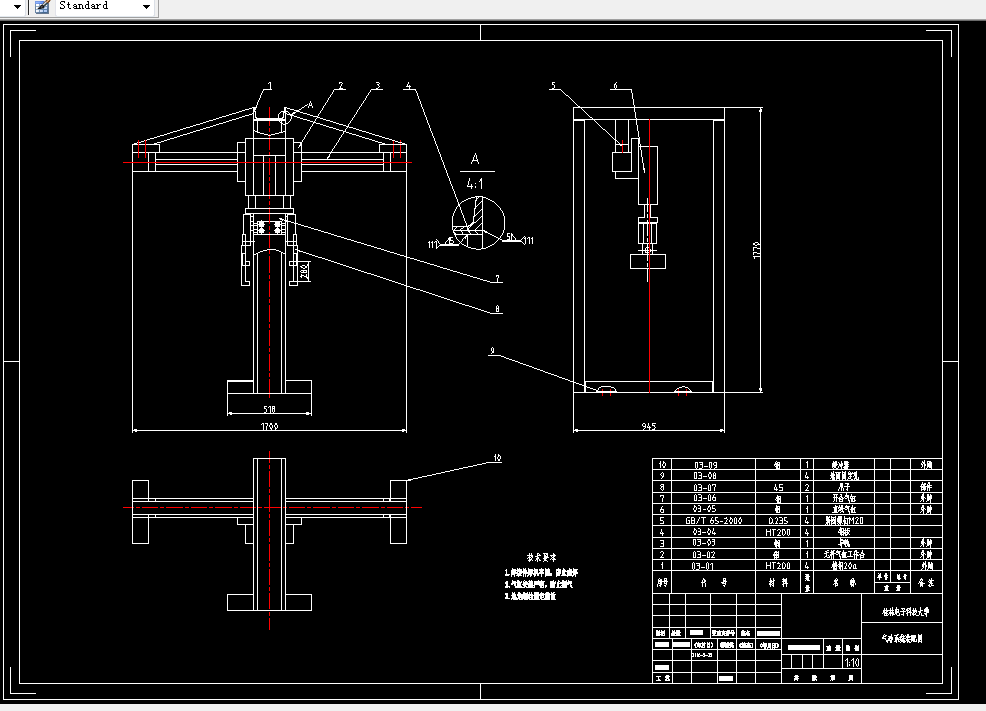Click parts list cell 03-02
This screenshot has height=711, width=986.
(x=705, y=554)
